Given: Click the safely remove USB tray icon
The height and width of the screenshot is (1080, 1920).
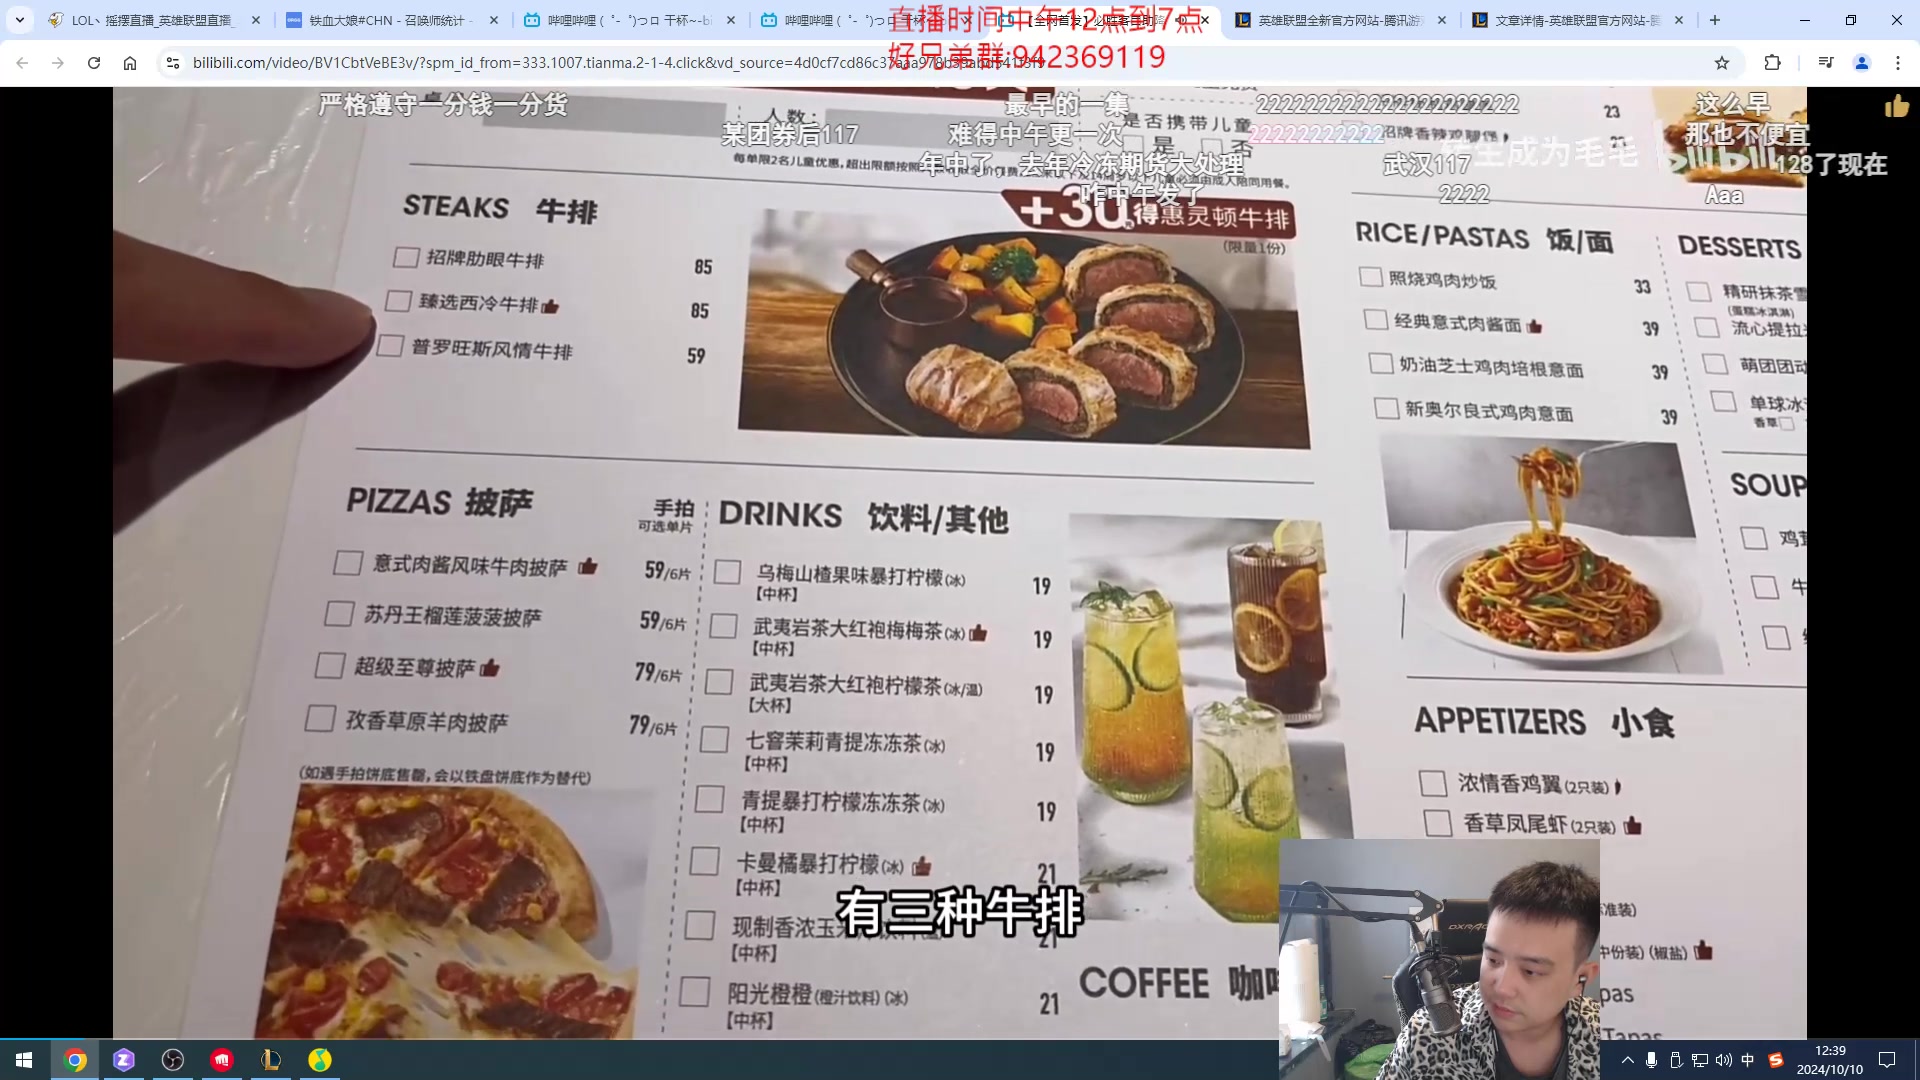Looking at the screenshot, I should 1676,1060.
